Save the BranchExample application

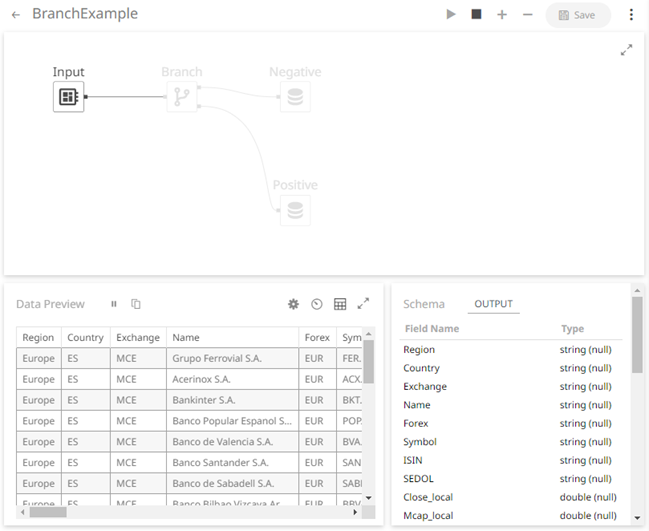pyautogui.click(x=577, y=15)
